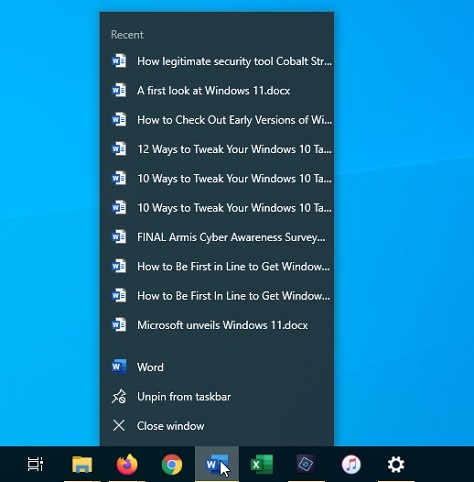Launch iTunes from the taskbar
This screenshot has height=482, width=474.
click(351, 464)
